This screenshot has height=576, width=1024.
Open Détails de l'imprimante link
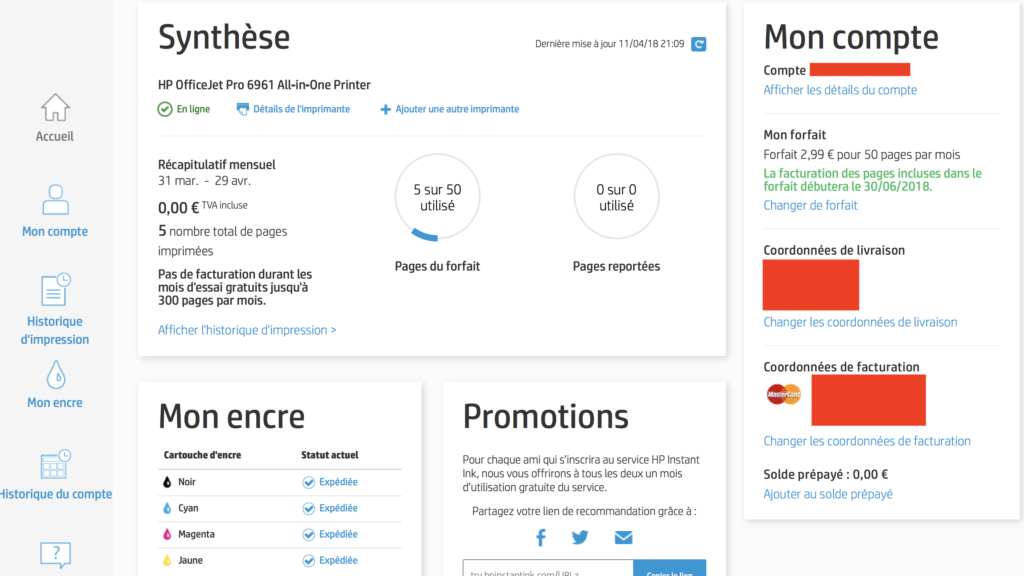301,109
